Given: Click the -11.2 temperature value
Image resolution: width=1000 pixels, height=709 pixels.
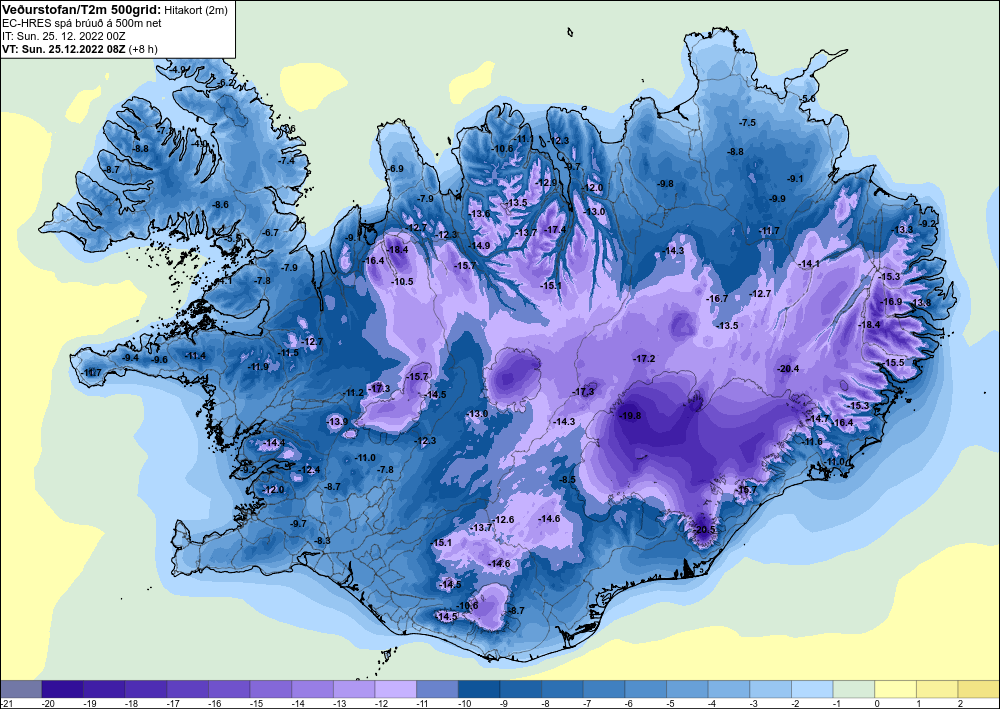Looking at the screenshot, I should click(x=353, y=393).
